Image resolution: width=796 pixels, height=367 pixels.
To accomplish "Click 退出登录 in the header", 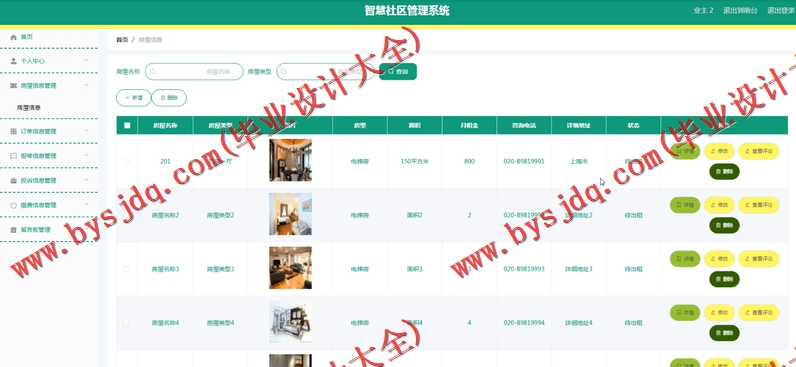I will 781,11.
